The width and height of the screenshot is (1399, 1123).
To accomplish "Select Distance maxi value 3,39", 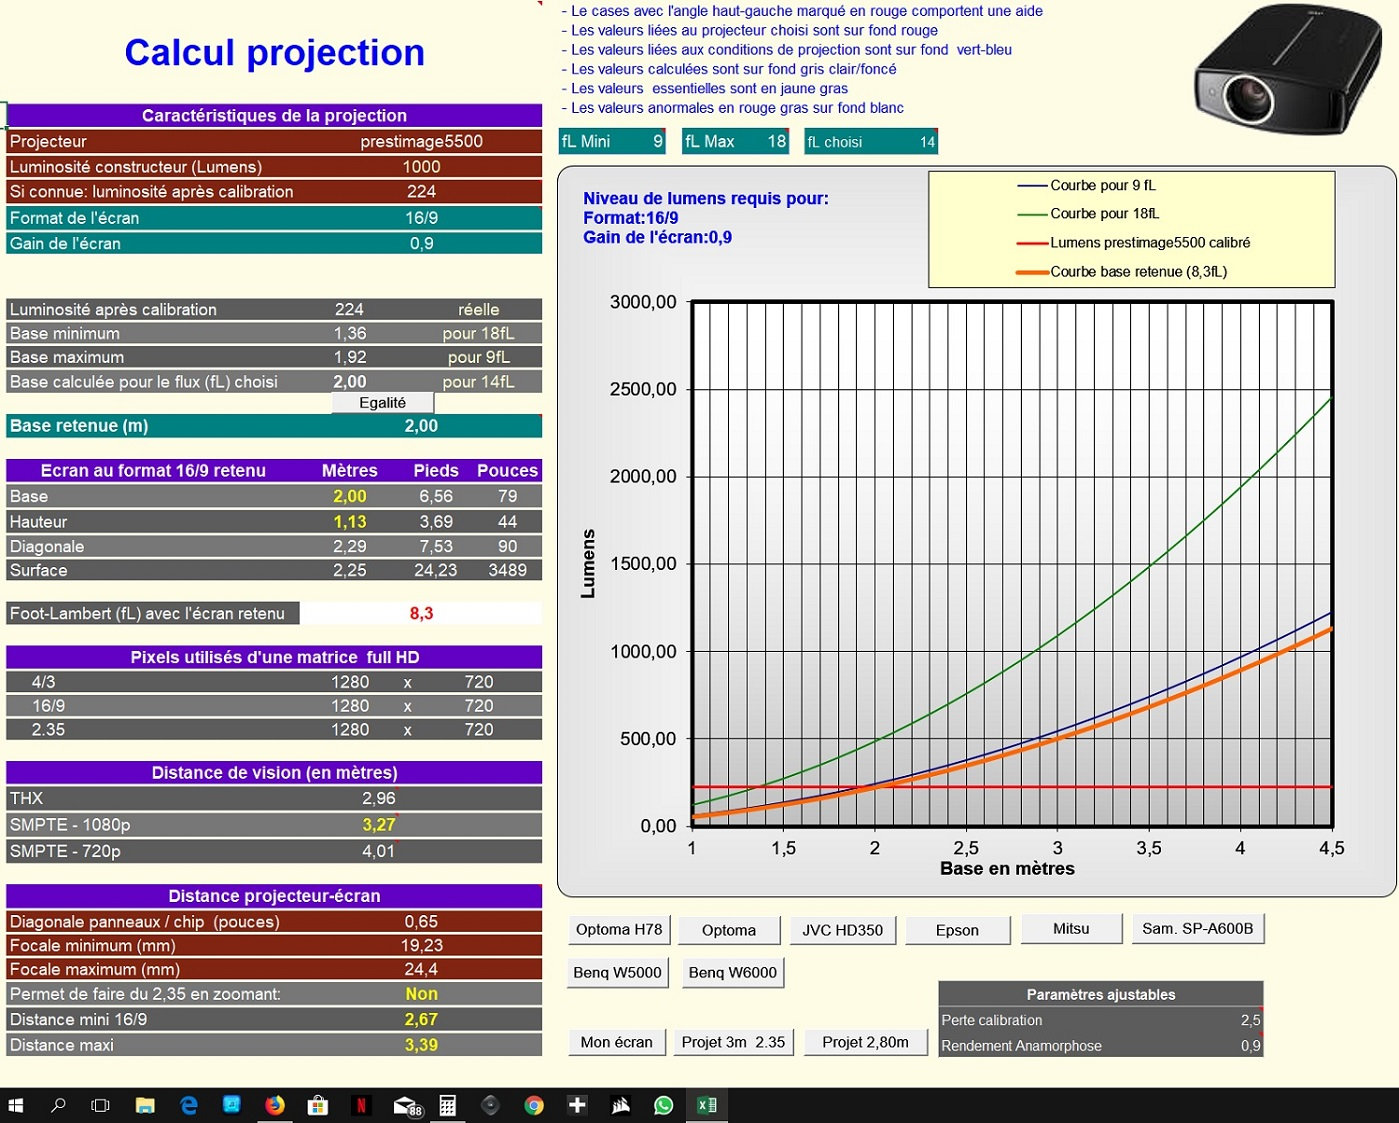I will coord(421,1045).
